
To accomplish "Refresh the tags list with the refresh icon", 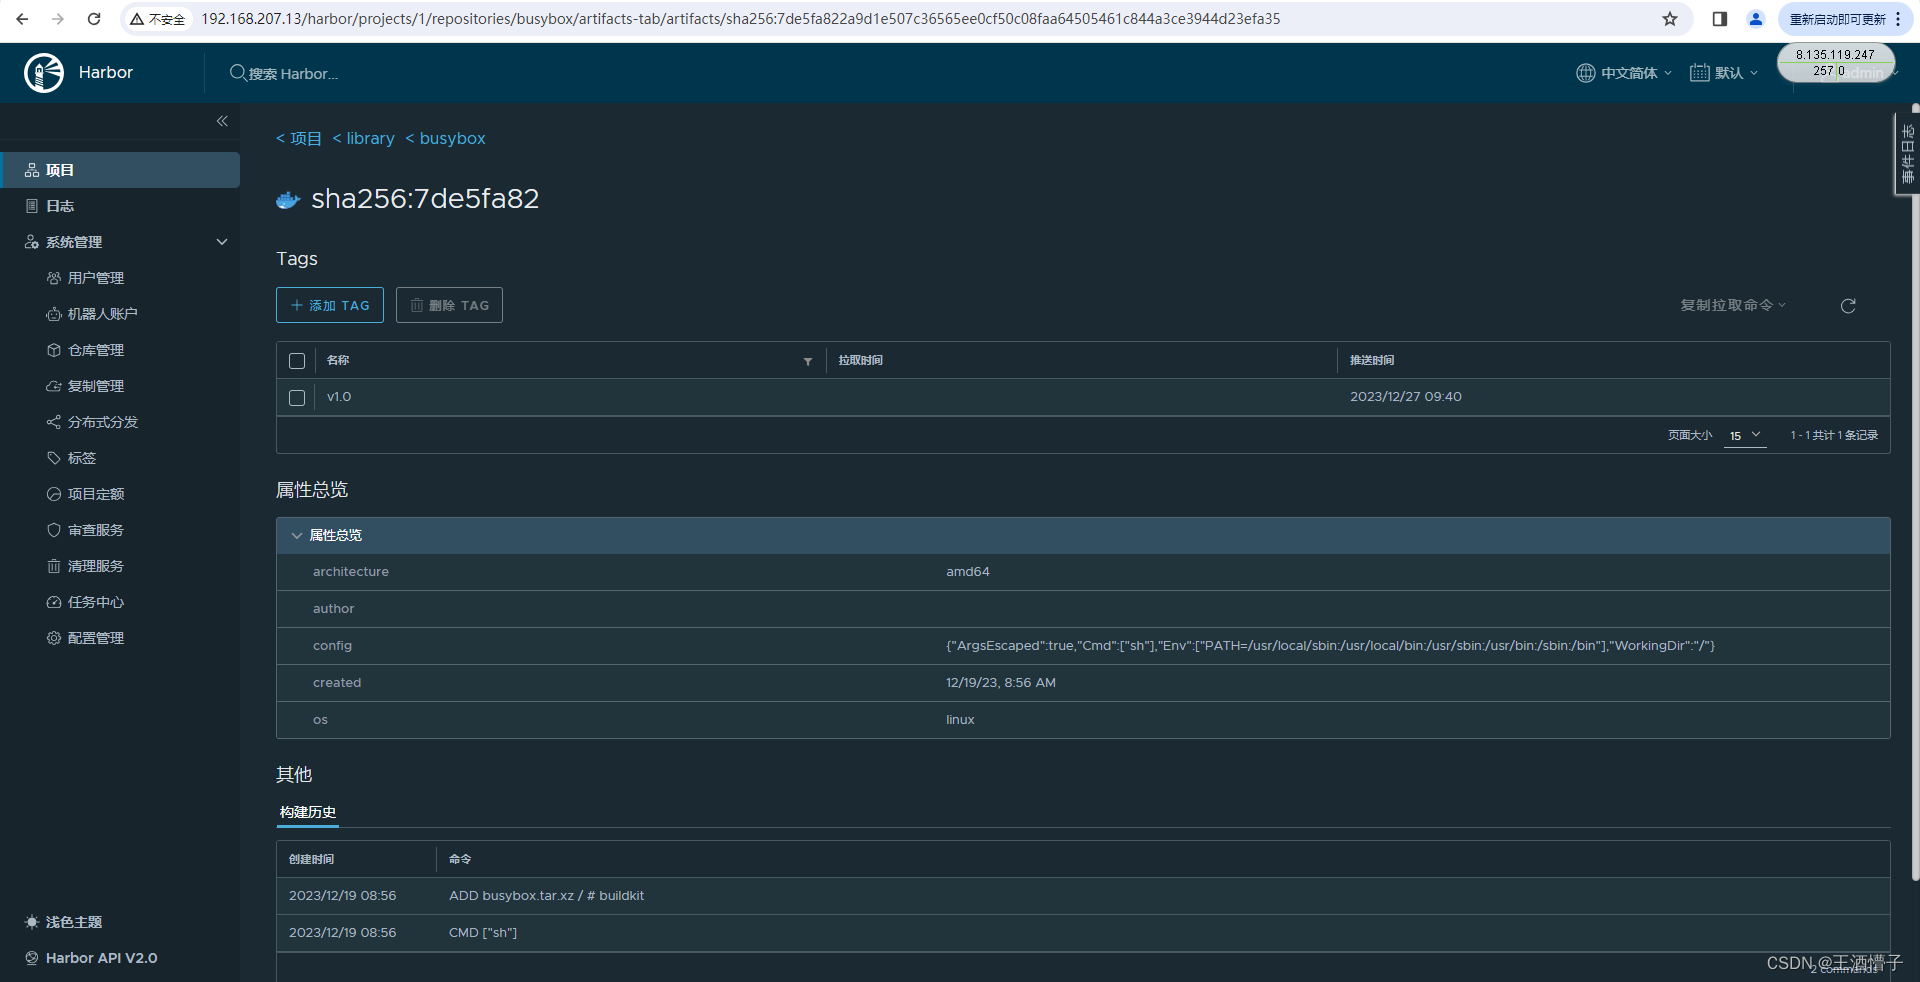I will (x=1848, y=305).
